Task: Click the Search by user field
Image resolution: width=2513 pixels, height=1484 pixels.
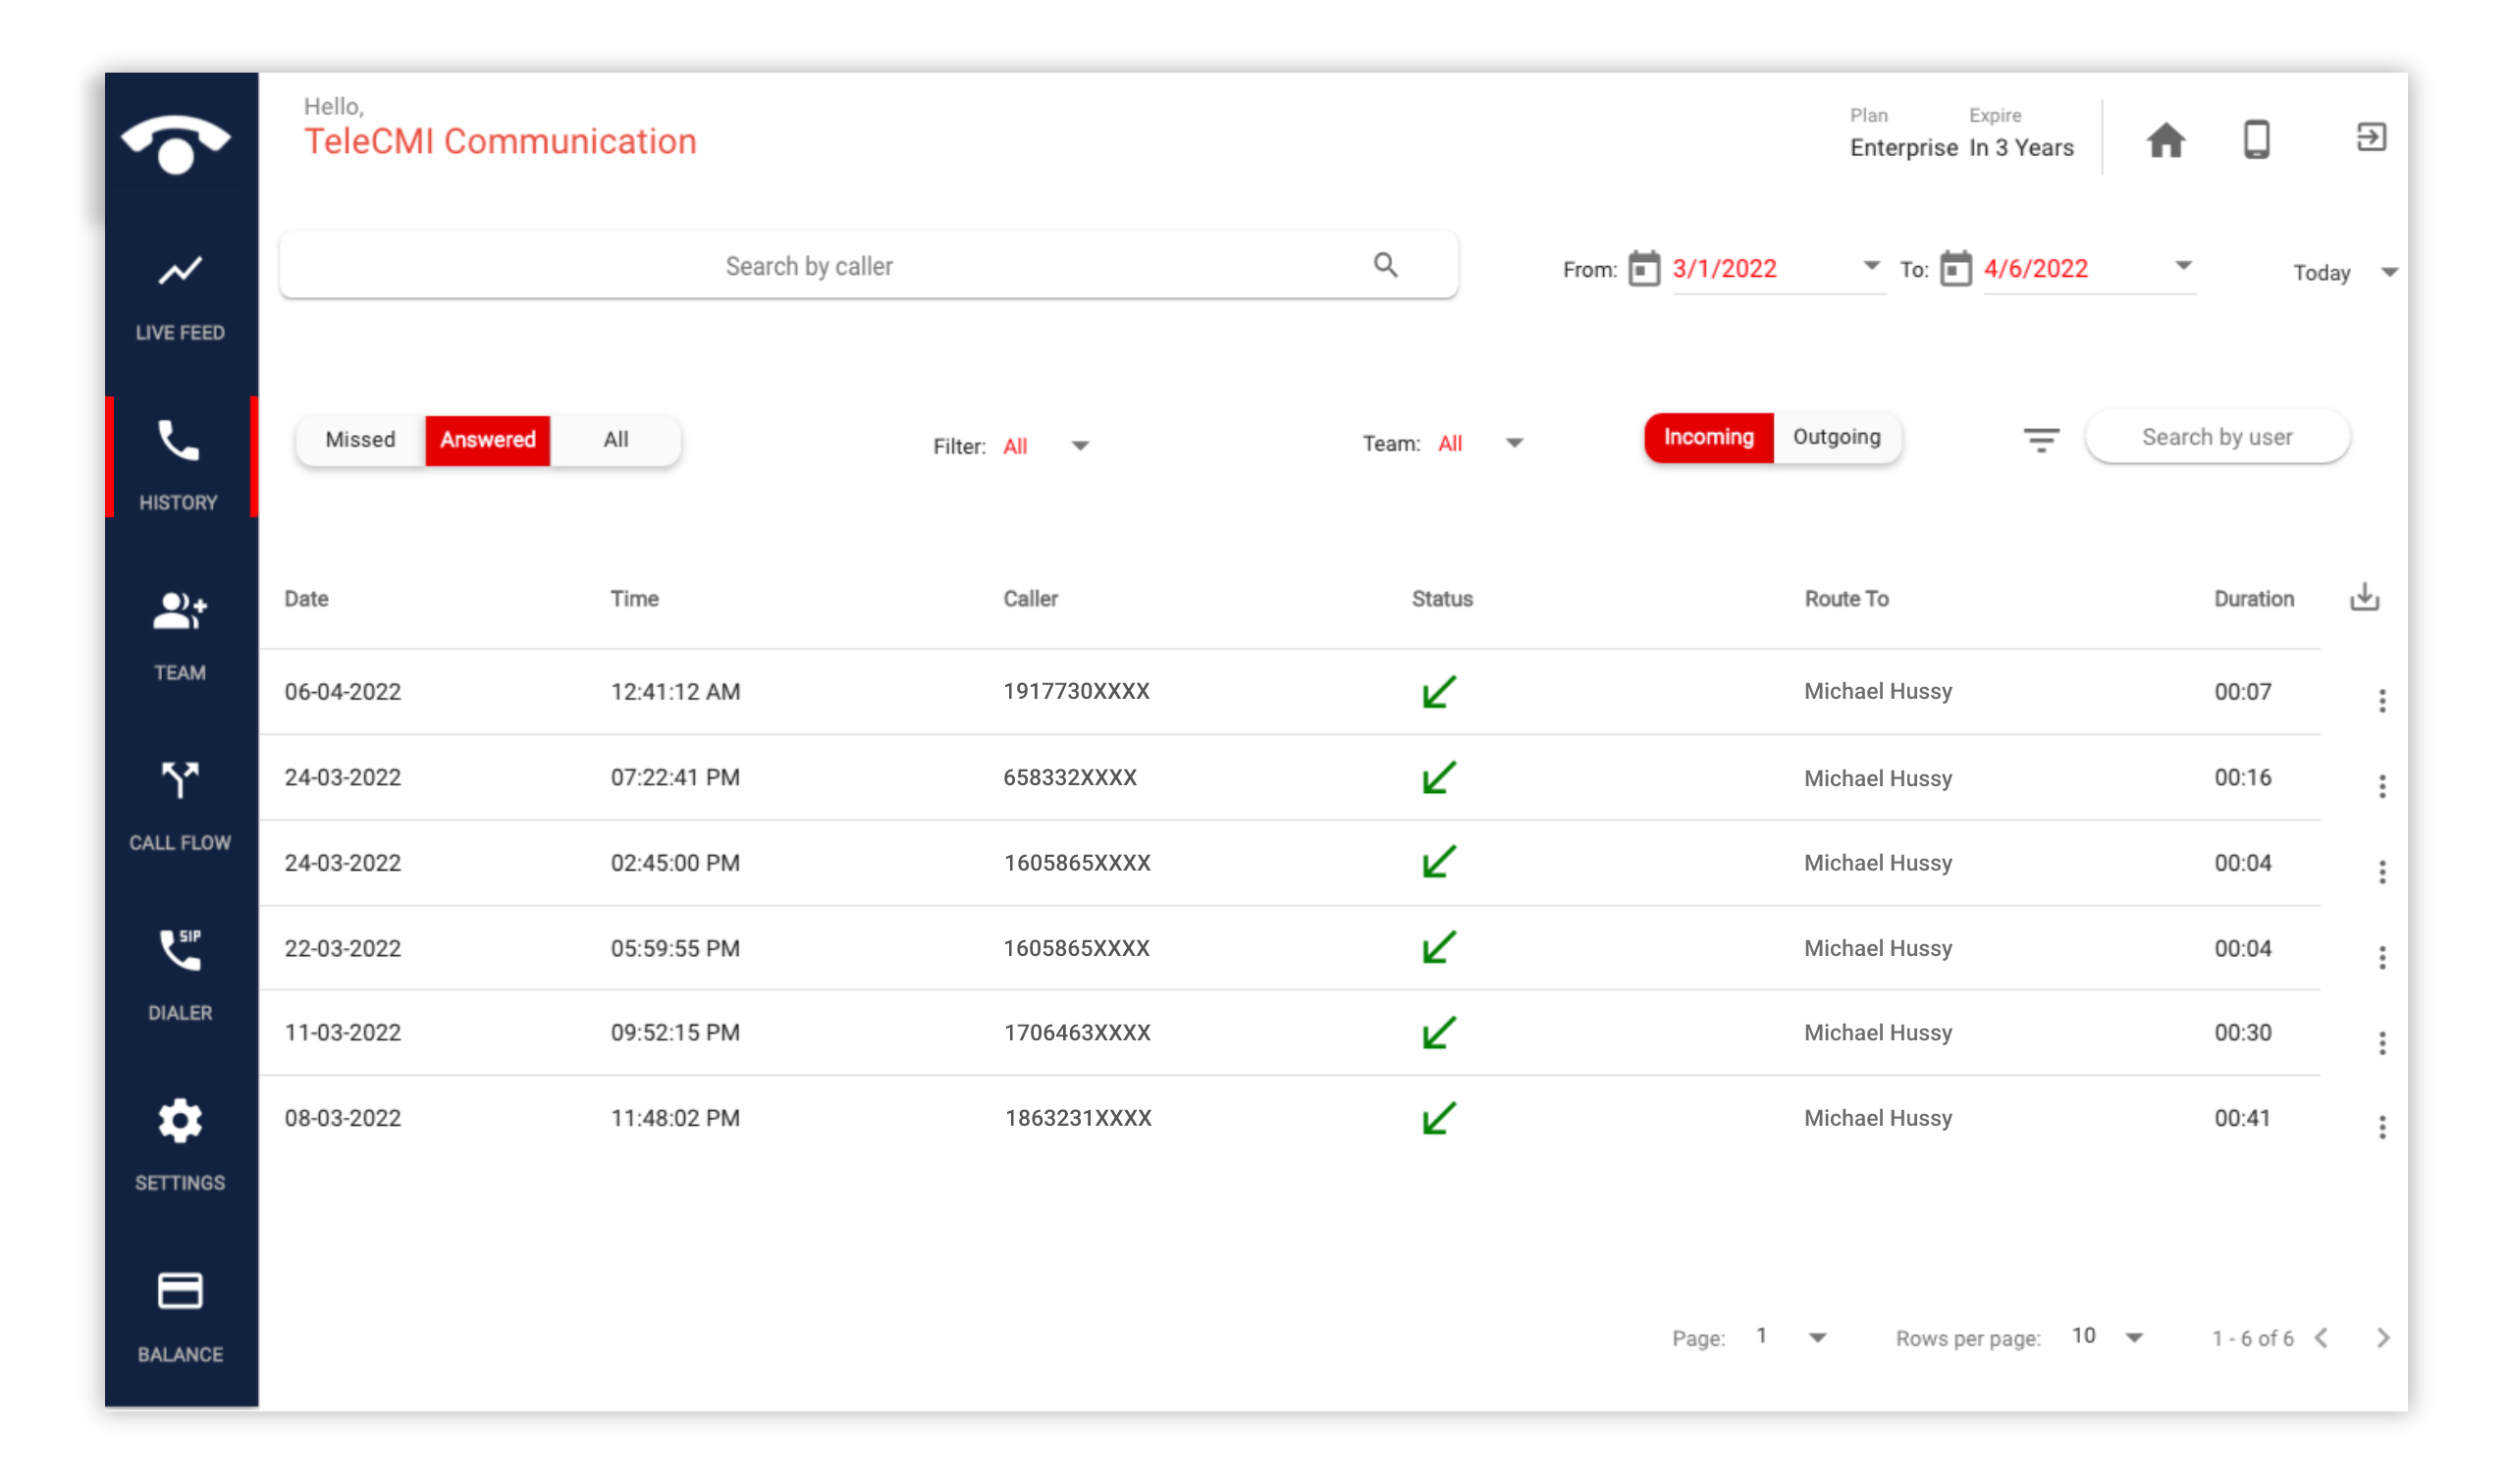Action: click(2217, 437)
